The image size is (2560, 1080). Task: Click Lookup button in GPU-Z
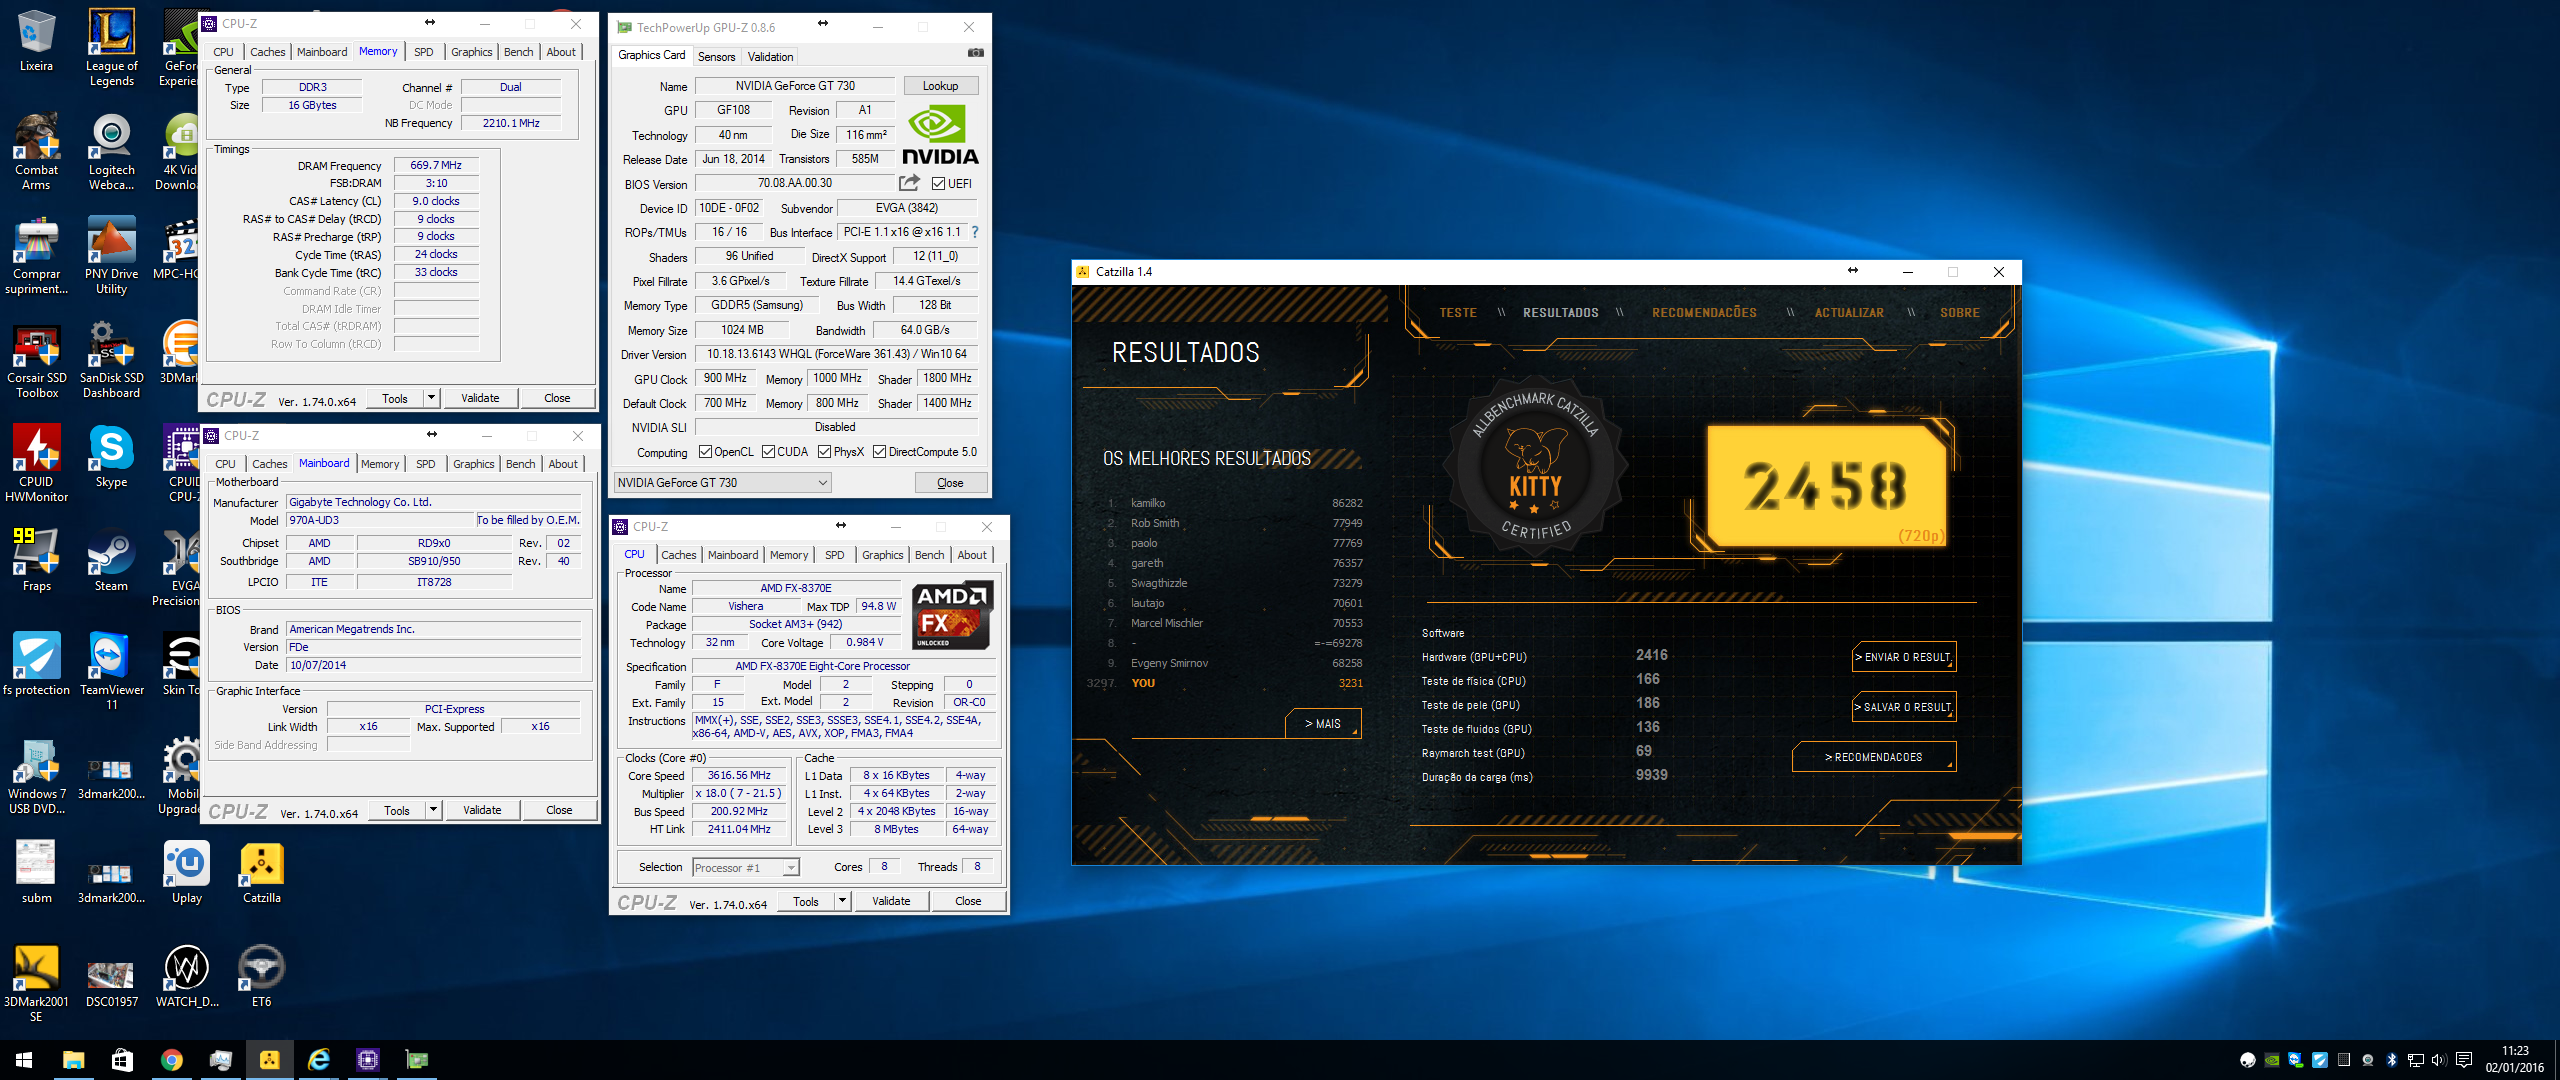tap(940, 86)
